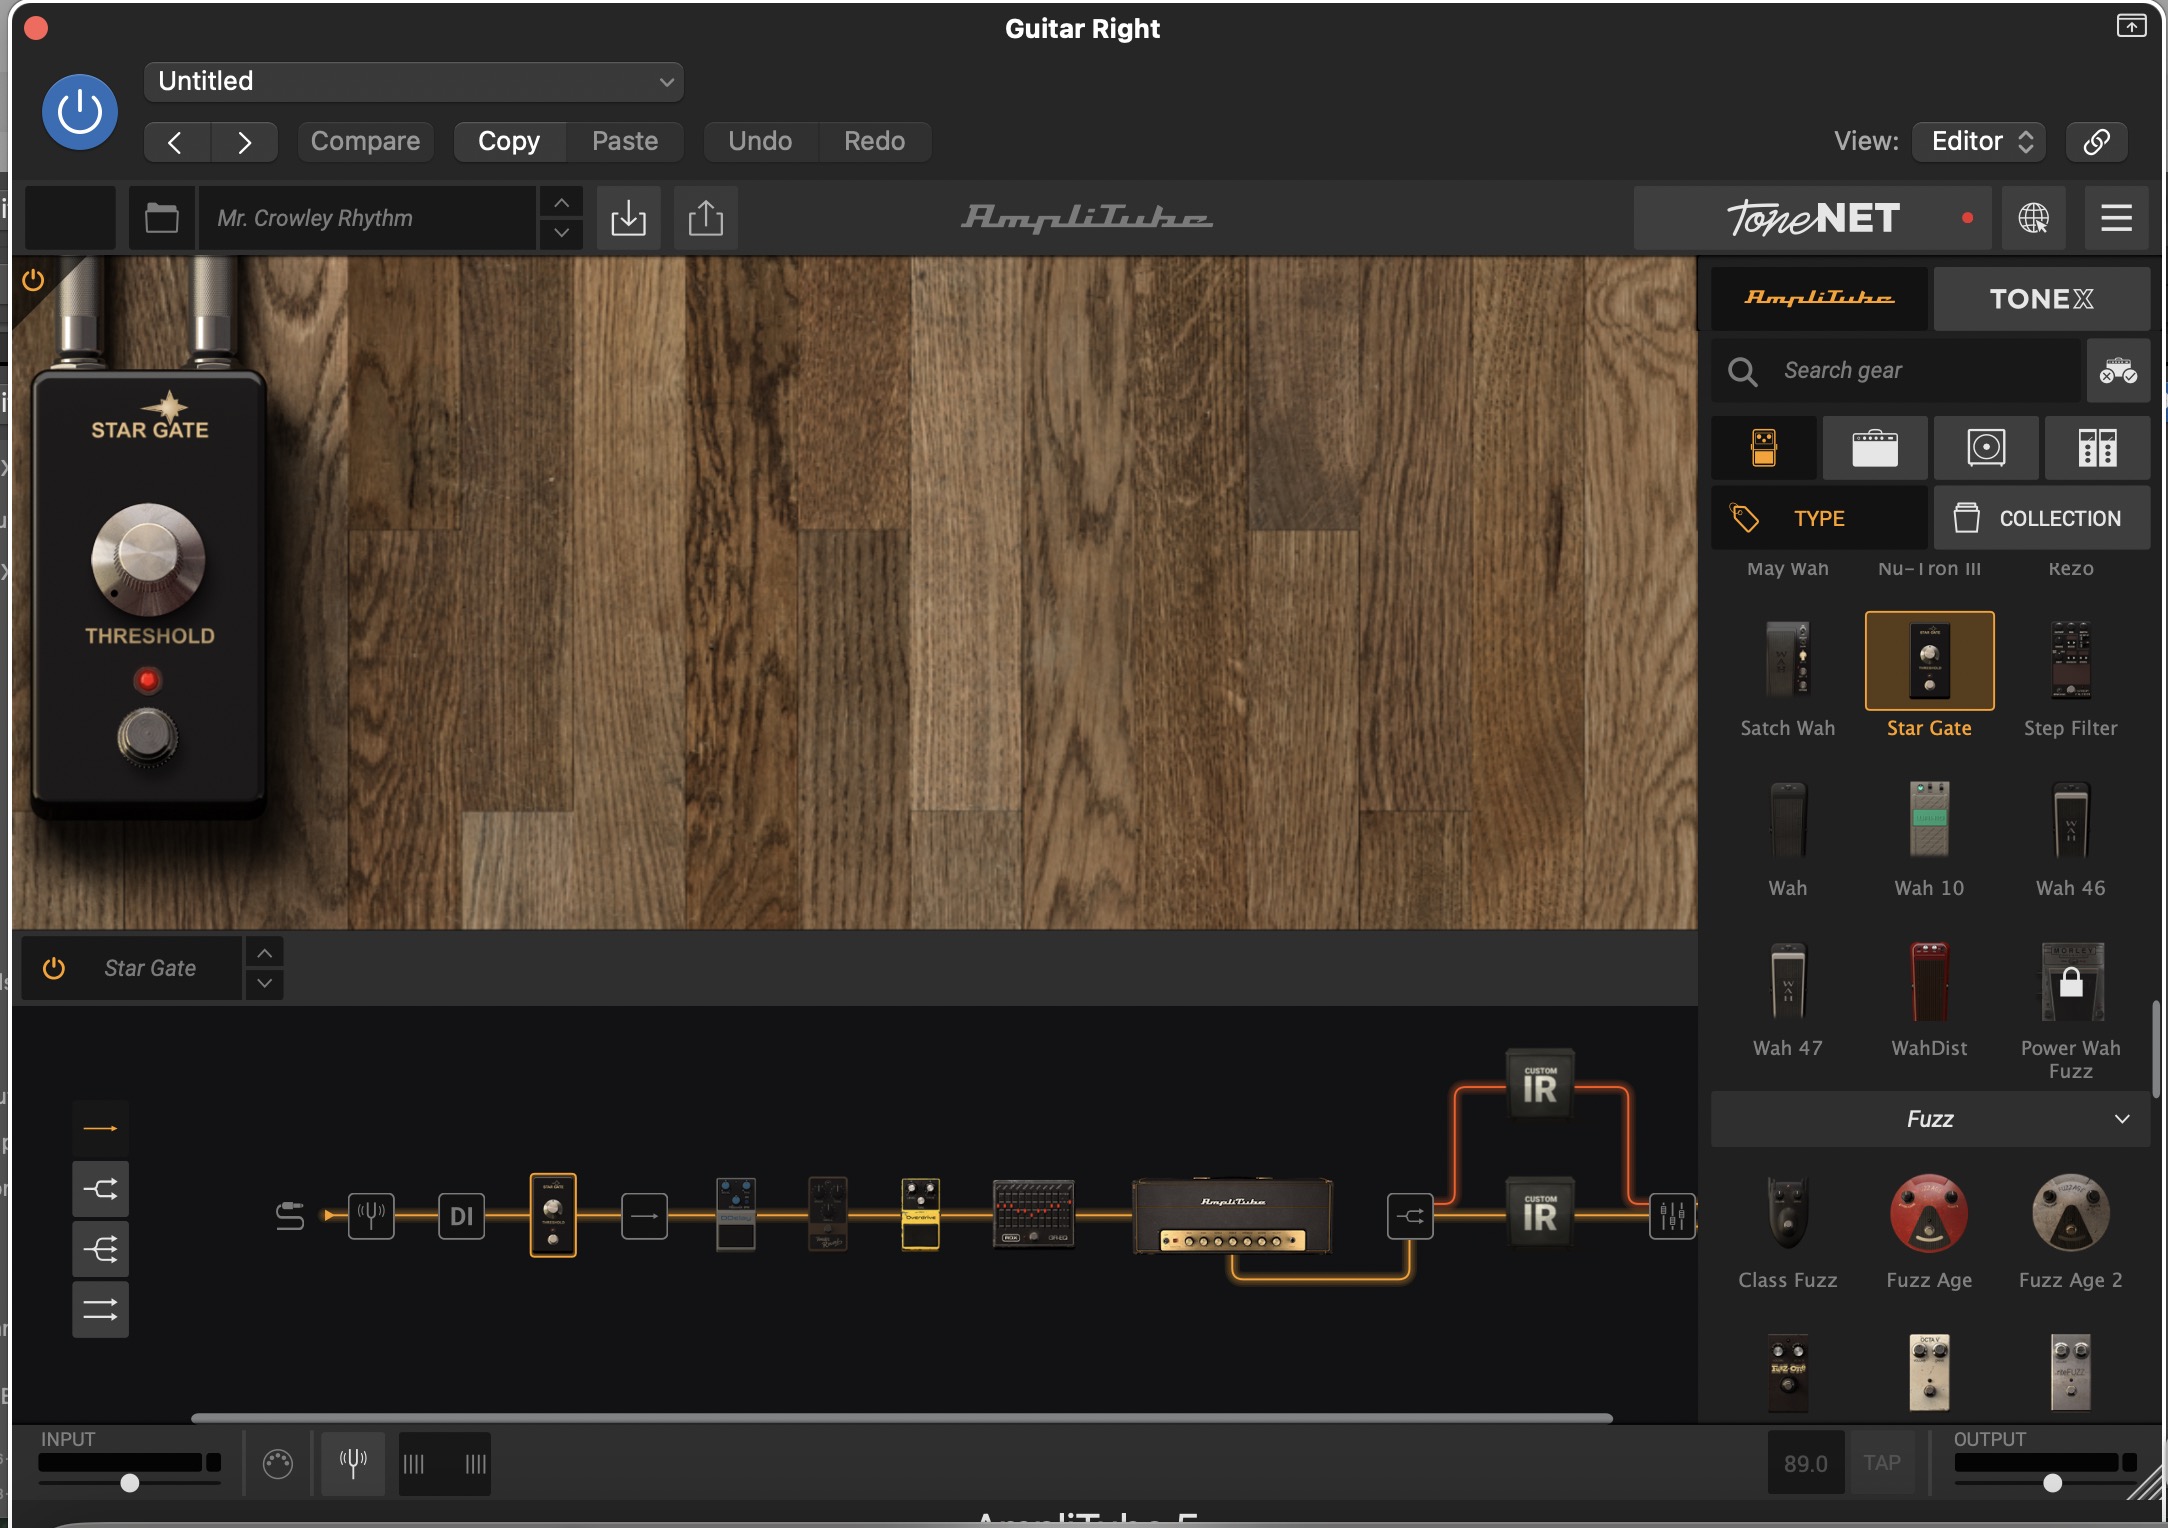Click the Copy button
The image size is (2168, 1528).
pos(509,142)
